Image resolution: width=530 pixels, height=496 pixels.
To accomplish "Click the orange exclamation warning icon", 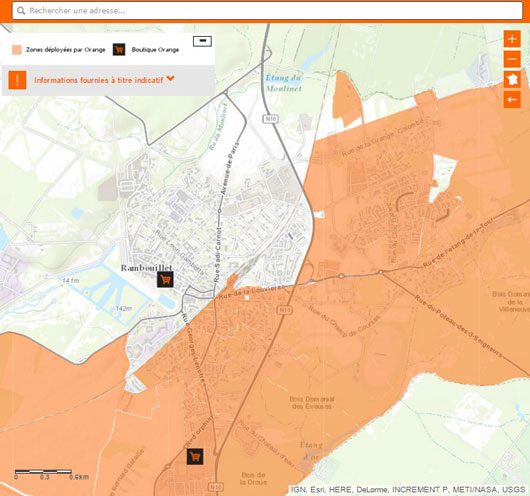I will point(17,80).
